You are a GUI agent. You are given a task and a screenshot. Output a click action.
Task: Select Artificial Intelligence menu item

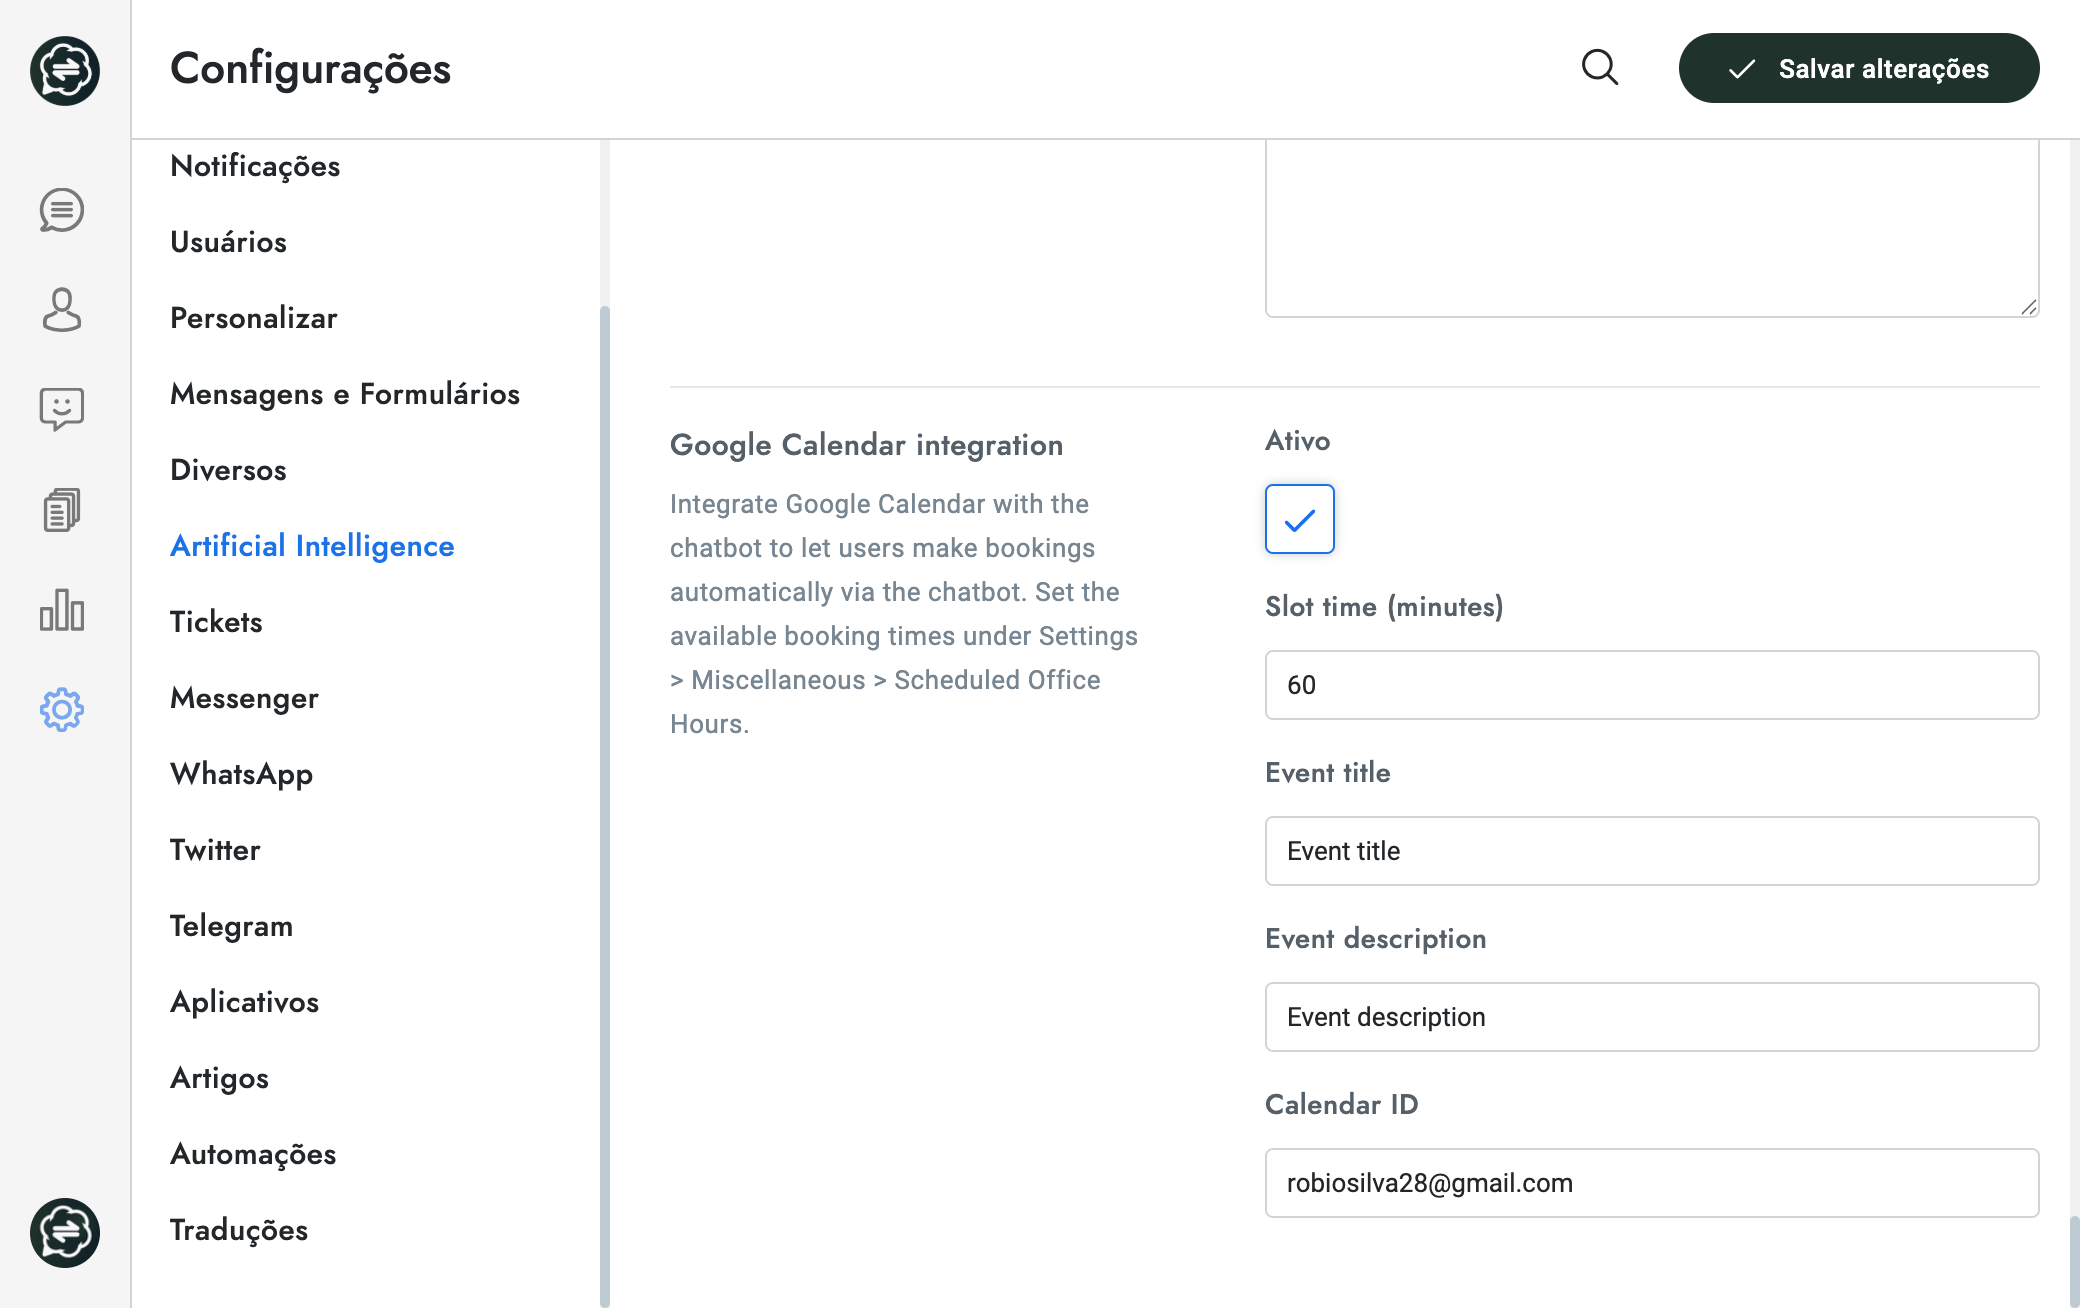pyautogui.click(x=312, y=546)
